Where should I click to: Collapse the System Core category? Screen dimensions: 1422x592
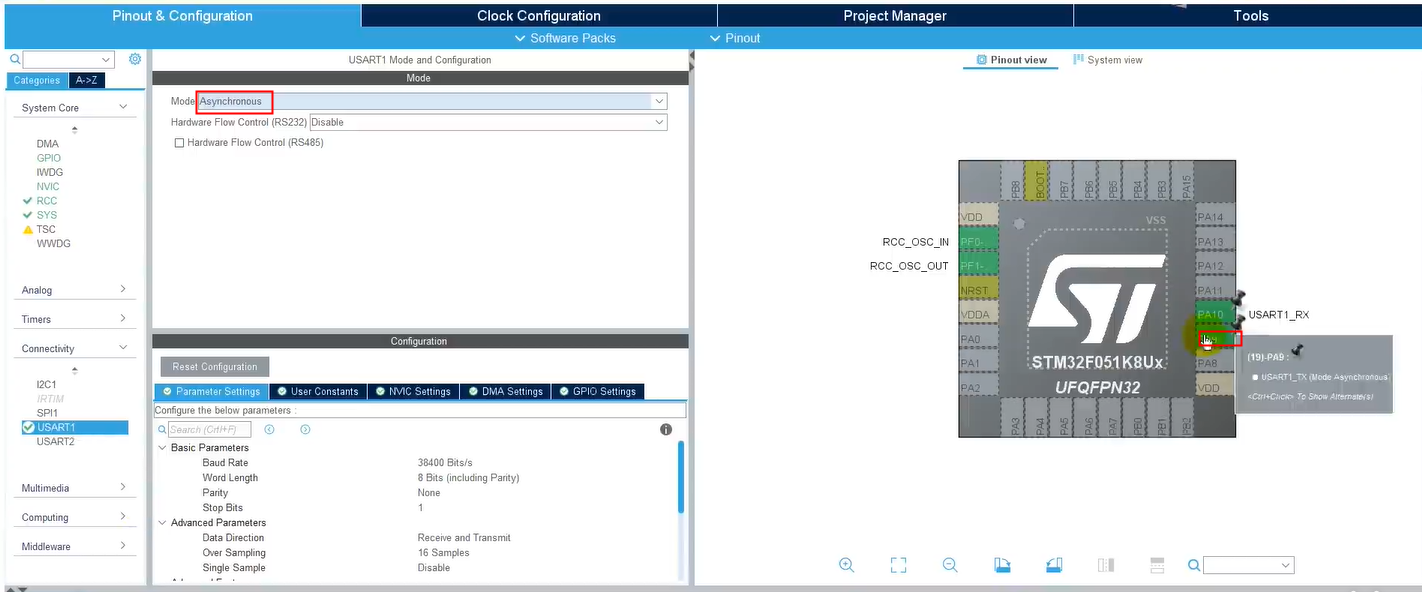[123, 107]
